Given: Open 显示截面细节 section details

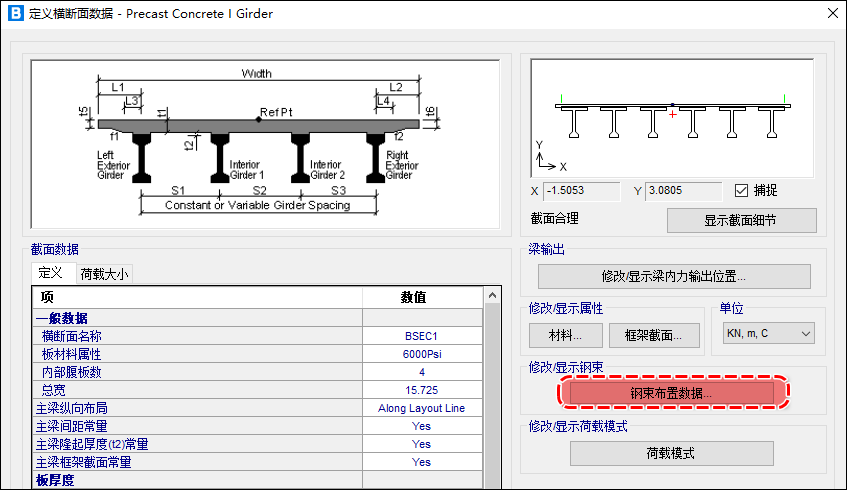Looking at the screenshot, I should (741, 220).
